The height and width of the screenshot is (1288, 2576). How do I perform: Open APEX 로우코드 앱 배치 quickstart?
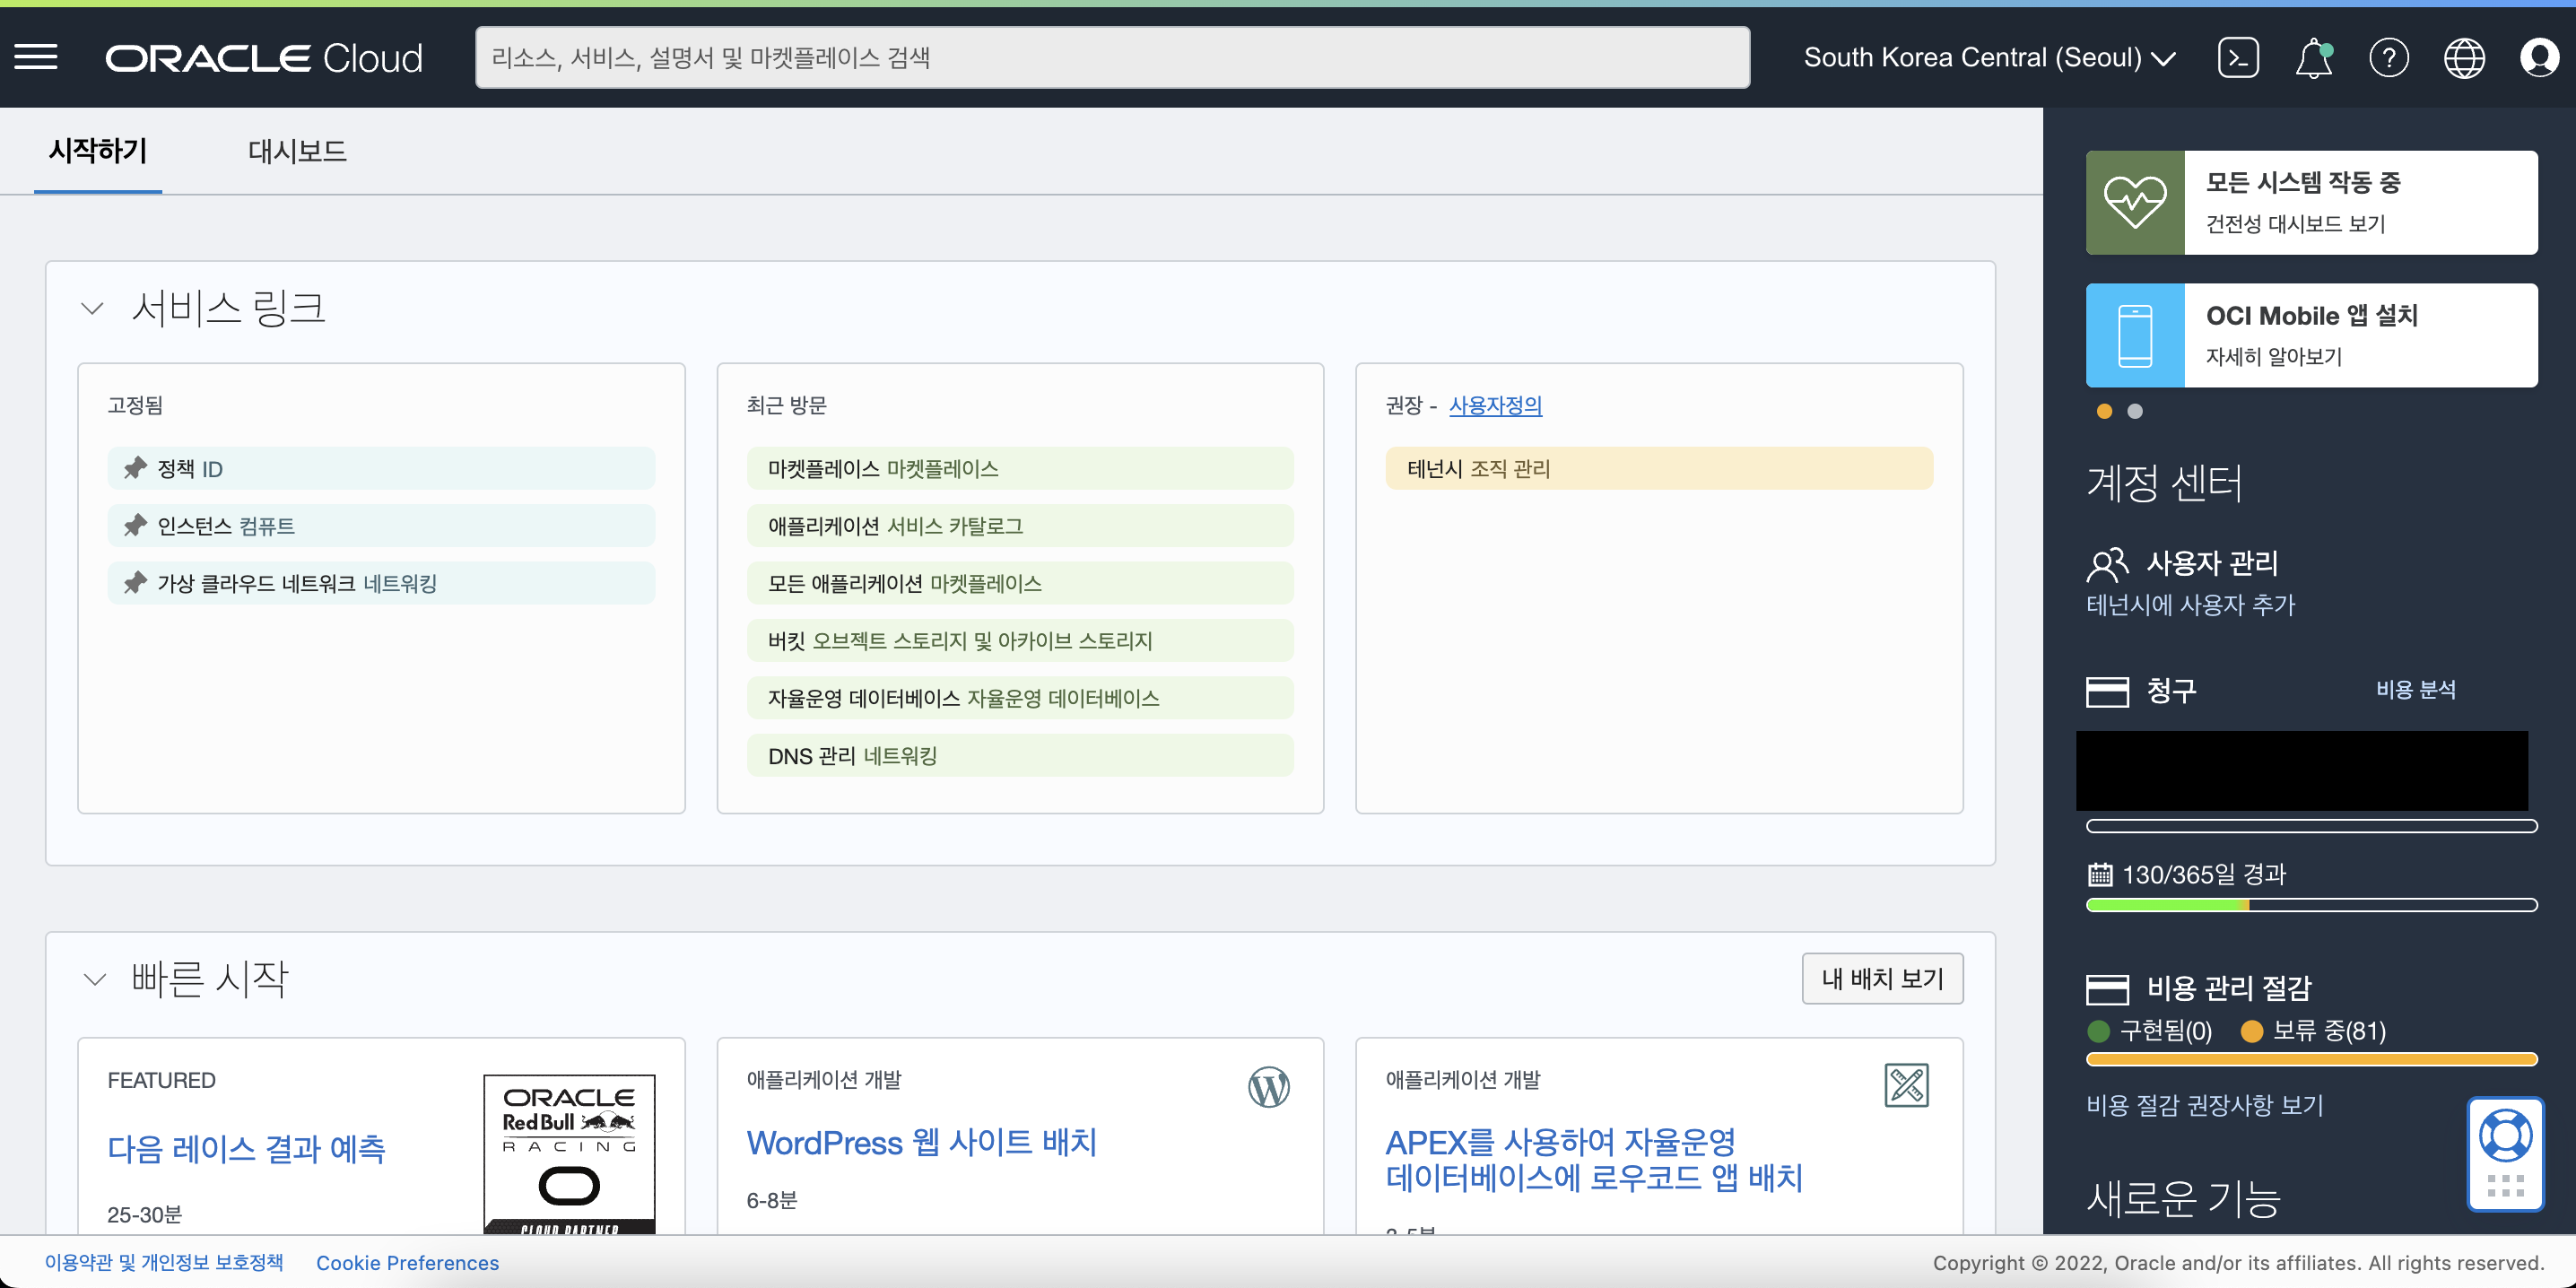1594,1160
